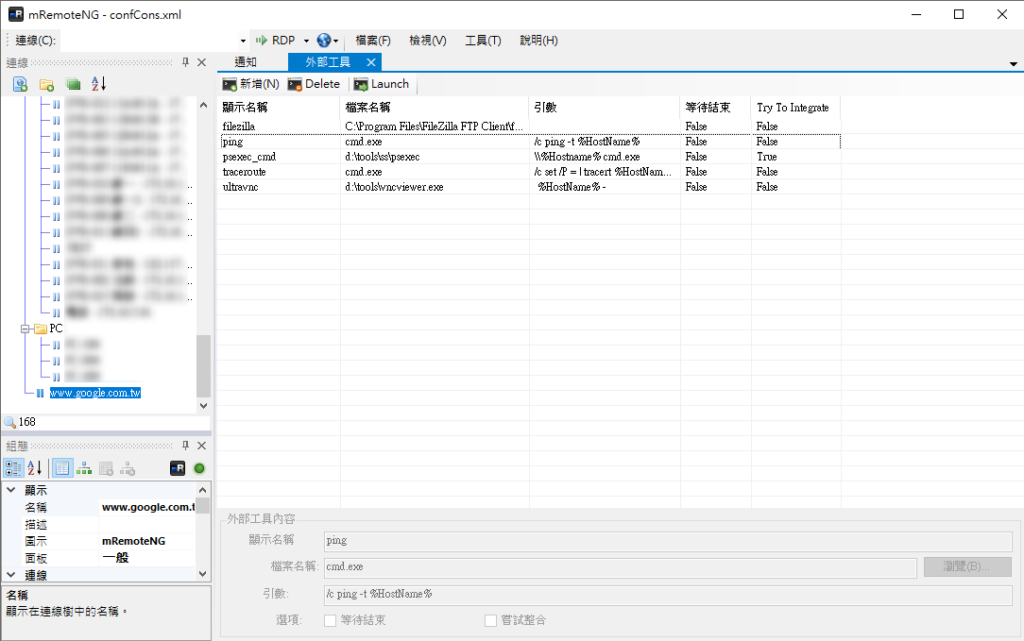Image resolution: width=1024 pixels, height=641 pixels.
Task: Collapse the 顯示 property category
Action: pyautogui.click(x=11, y=490)
